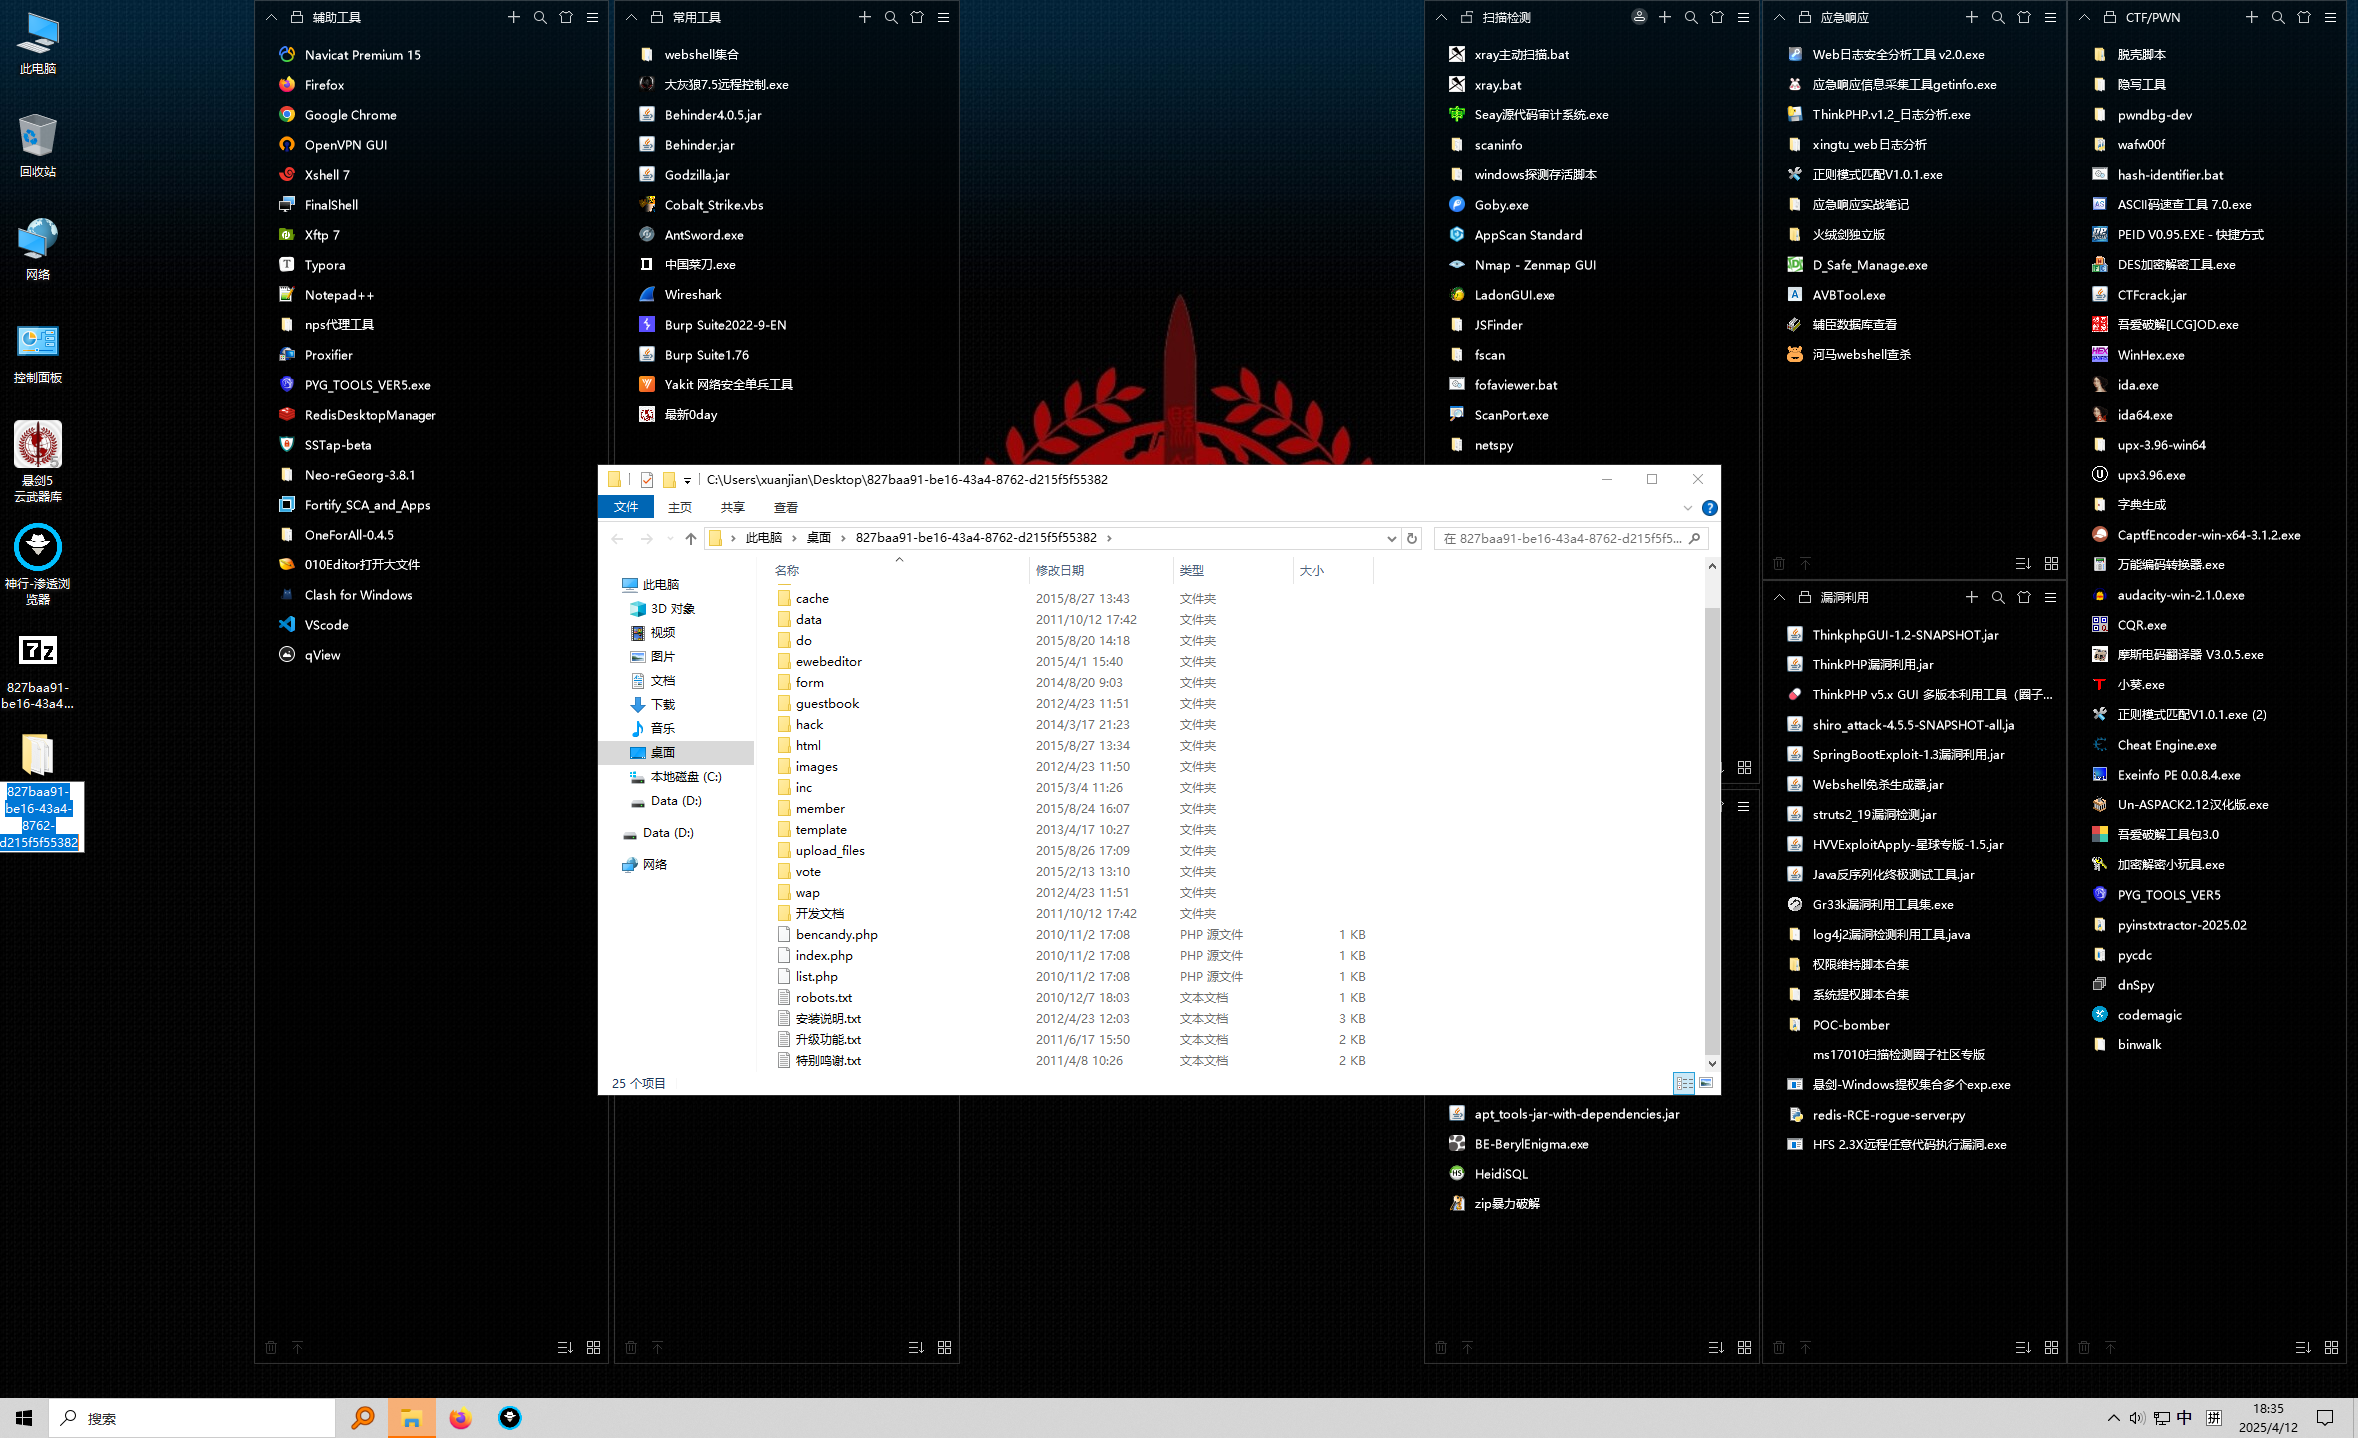Image resolution: width=2358 pixels, height=1438 pixels.
Task: Open Typora shortcut
Action: pyautogui.click(x=312, y=265)
